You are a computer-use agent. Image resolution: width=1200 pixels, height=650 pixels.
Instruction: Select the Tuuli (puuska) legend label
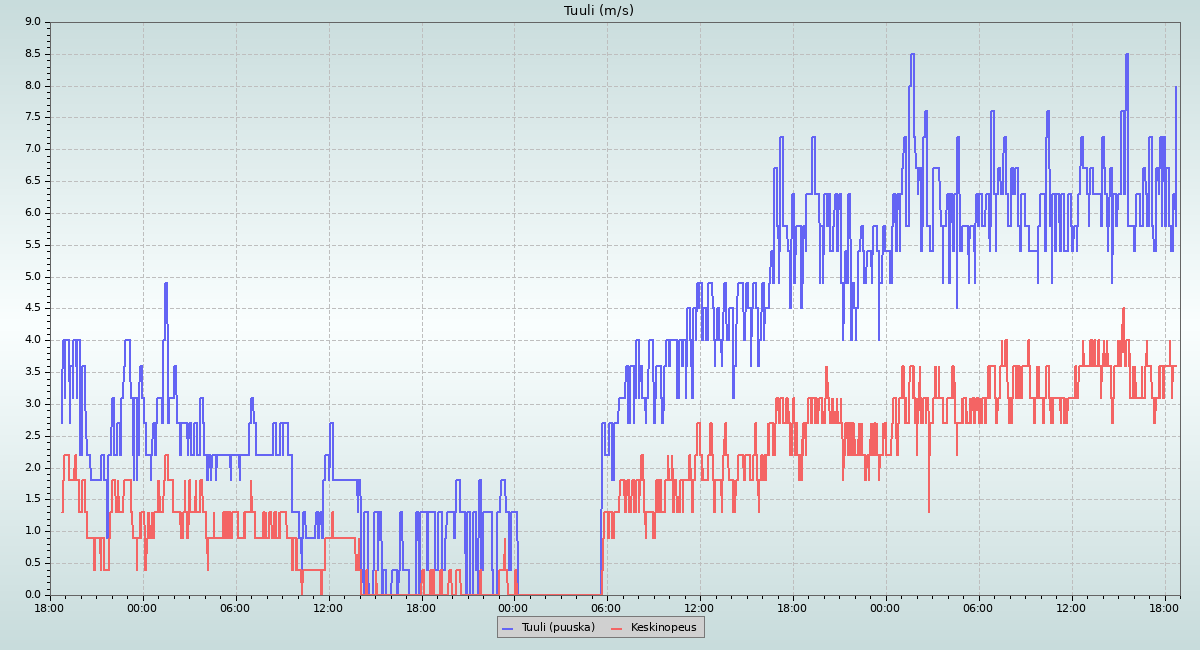point(558,627)
